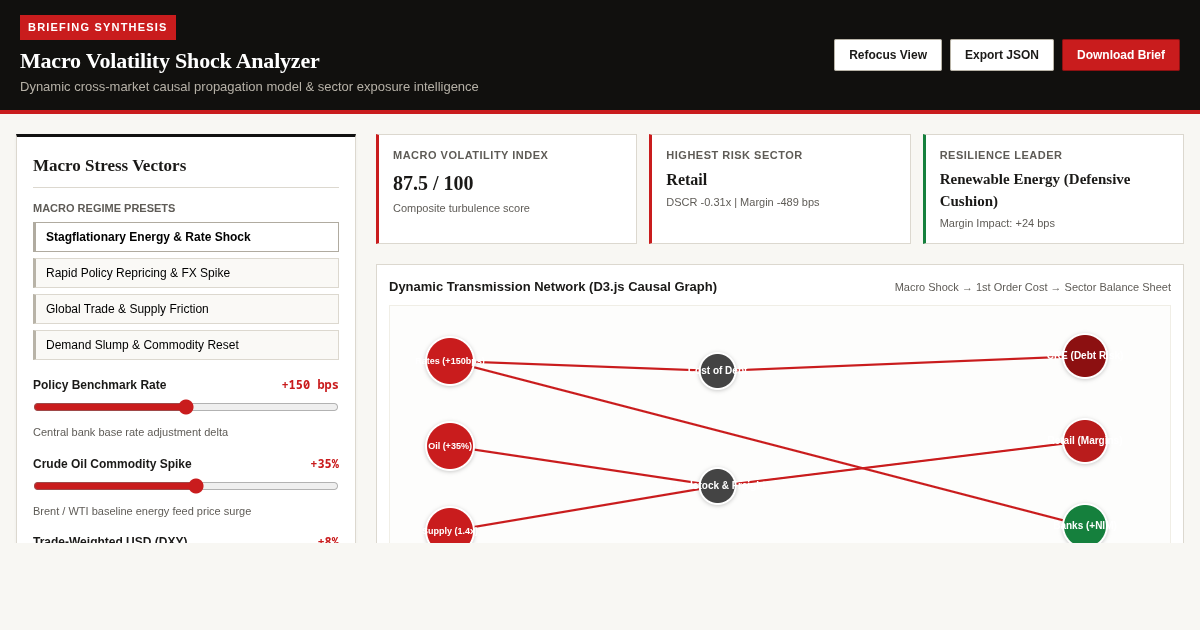Screen dimensions: 1200x630
Task: Export data via Export JSON button
Action: click(x=1002, y=55)
